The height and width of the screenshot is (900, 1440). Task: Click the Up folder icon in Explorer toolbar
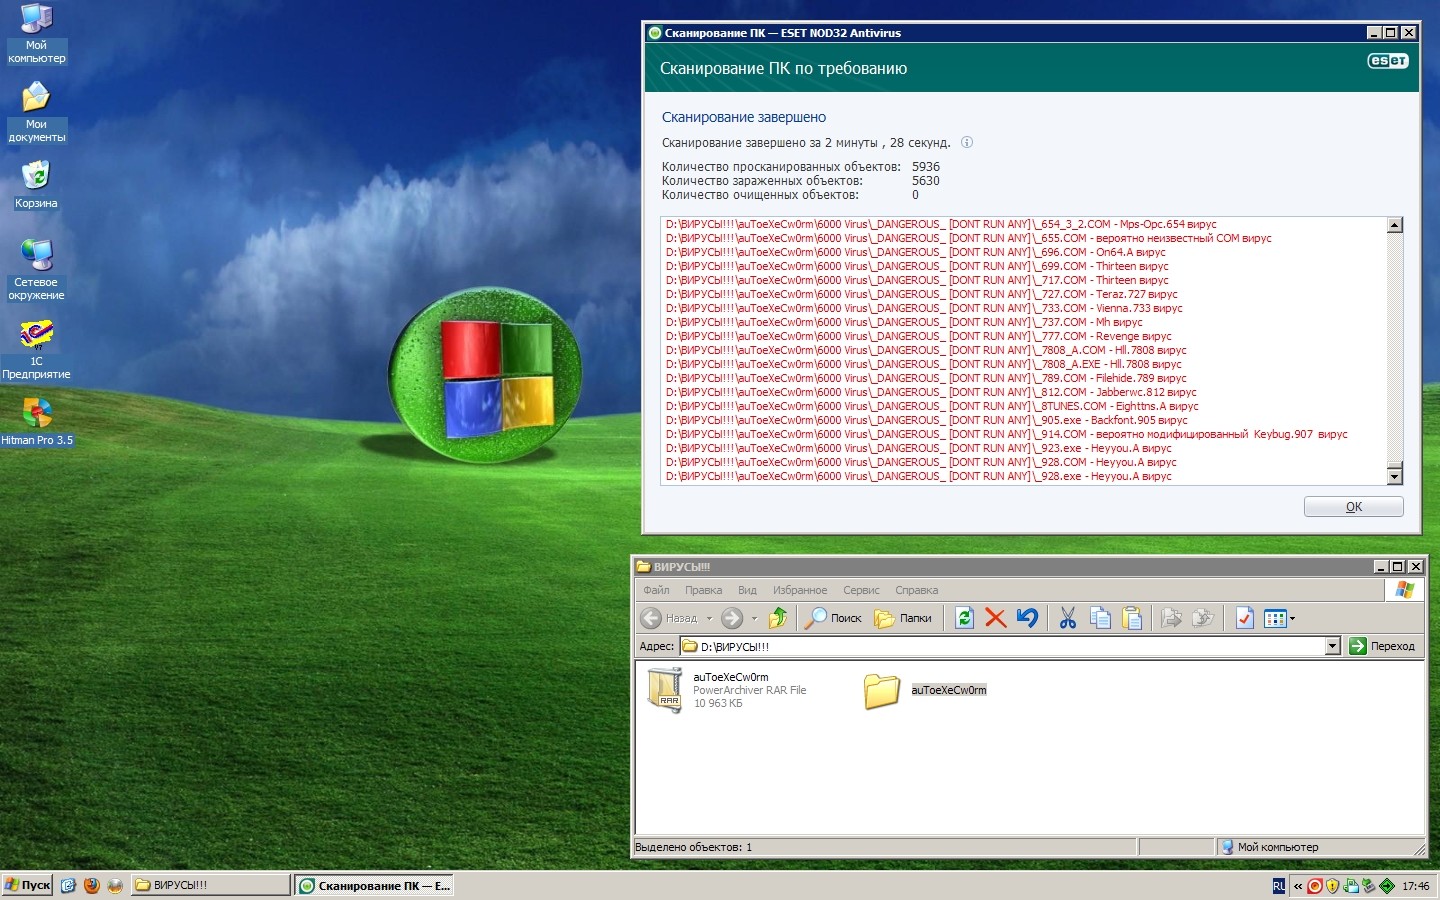click(x=778, y=618)
